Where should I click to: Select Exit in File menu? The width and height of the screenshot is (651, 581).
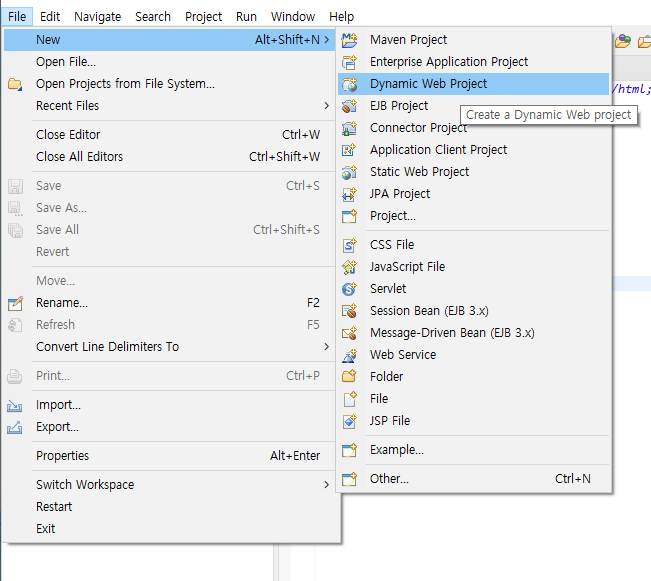[x=169, y=529]
